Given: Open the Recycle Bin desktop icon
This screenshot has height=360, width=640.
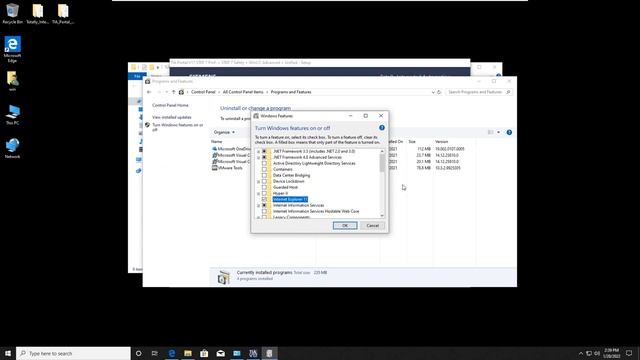Looking at the screenshot, I should (12, 13).
